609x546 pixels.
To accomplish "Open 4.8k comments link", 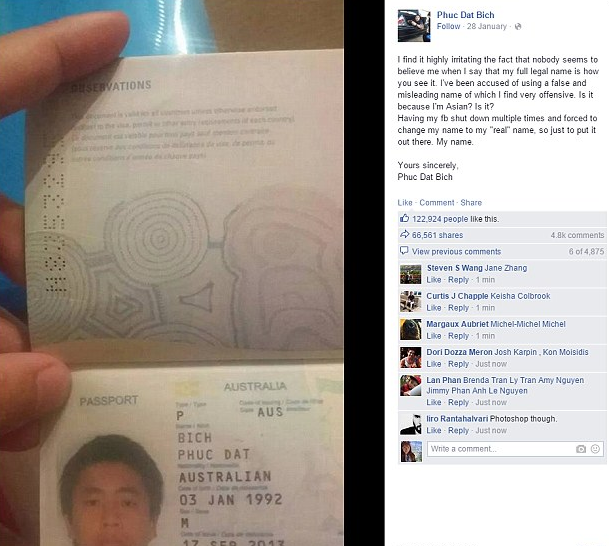I will [x=577, y=235].
